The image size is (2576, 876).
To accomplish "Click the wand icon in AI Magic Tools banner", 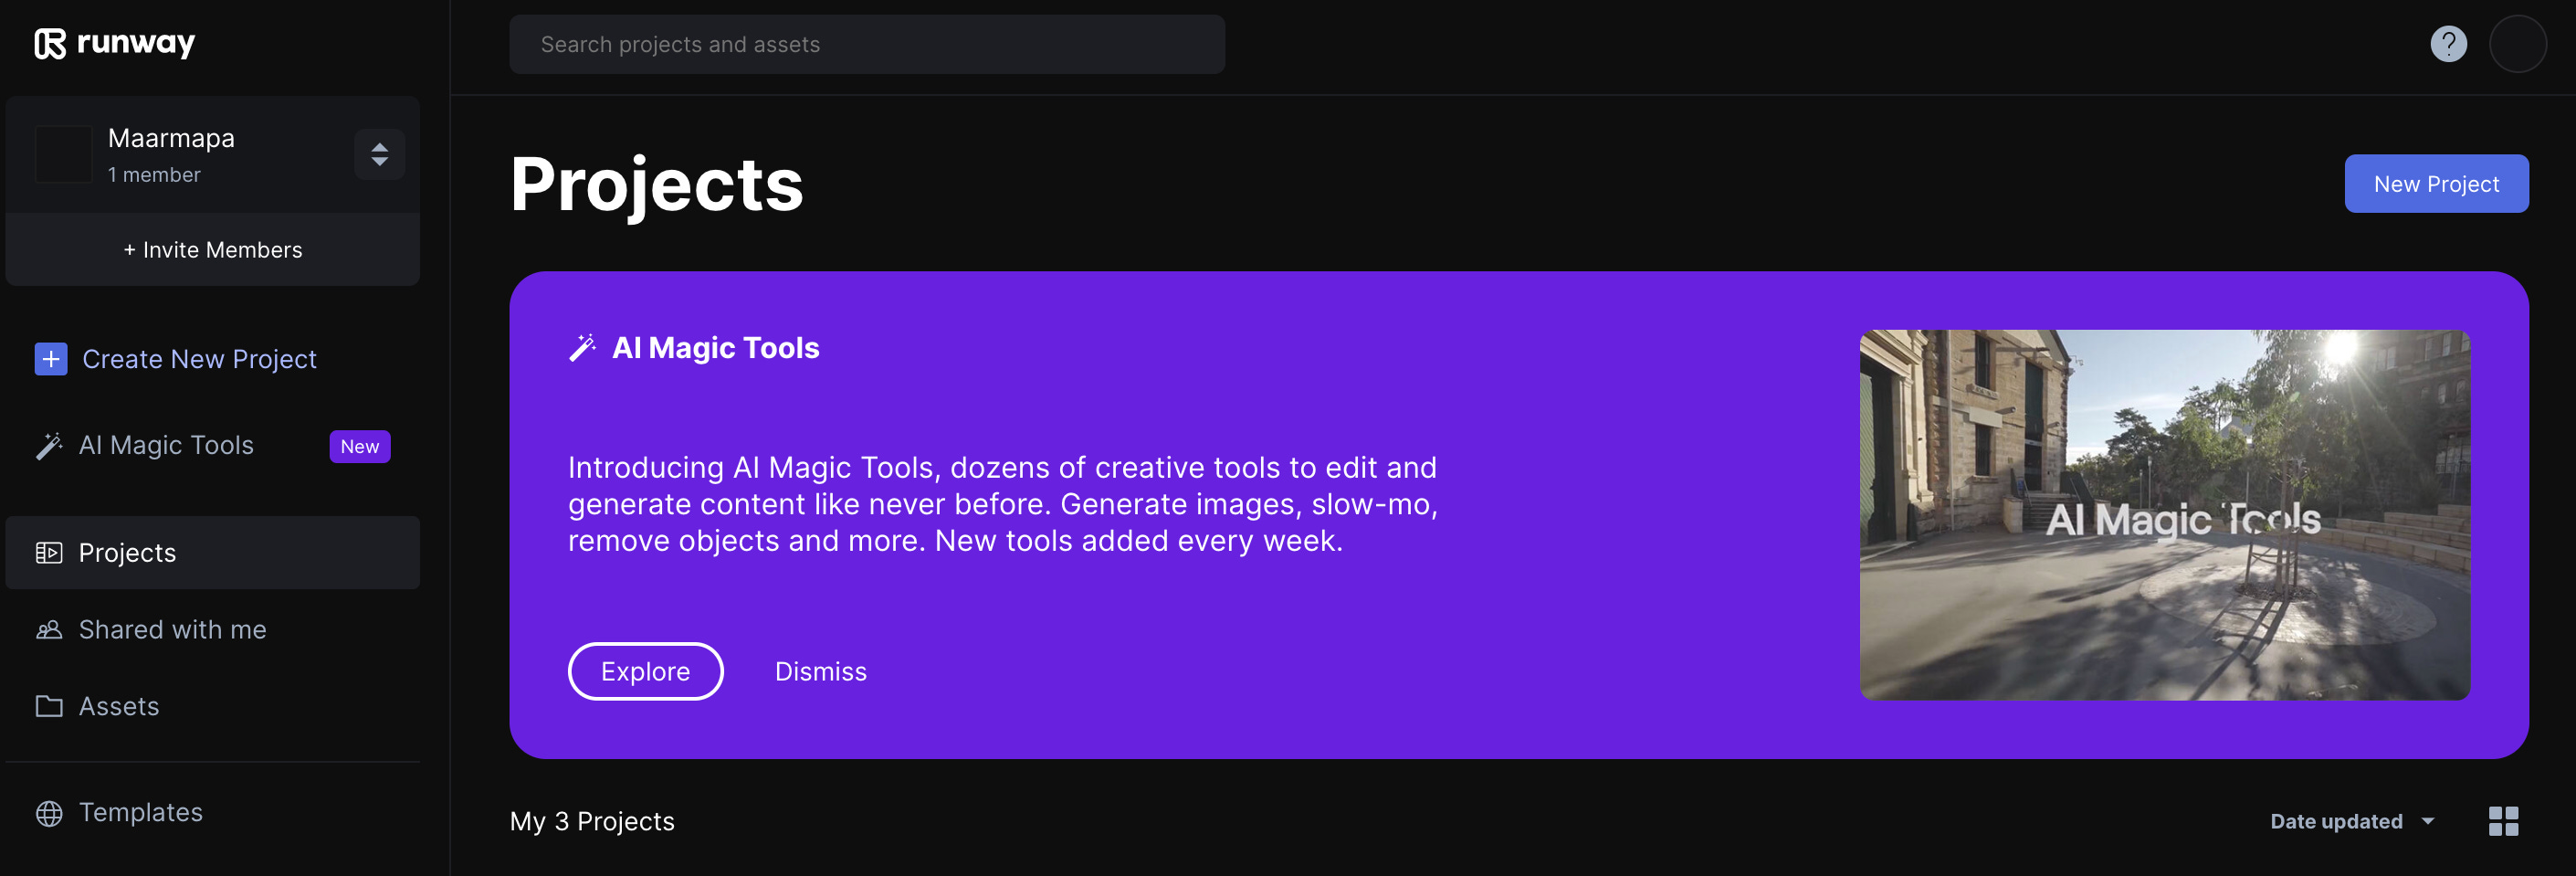I will [582, 348].
